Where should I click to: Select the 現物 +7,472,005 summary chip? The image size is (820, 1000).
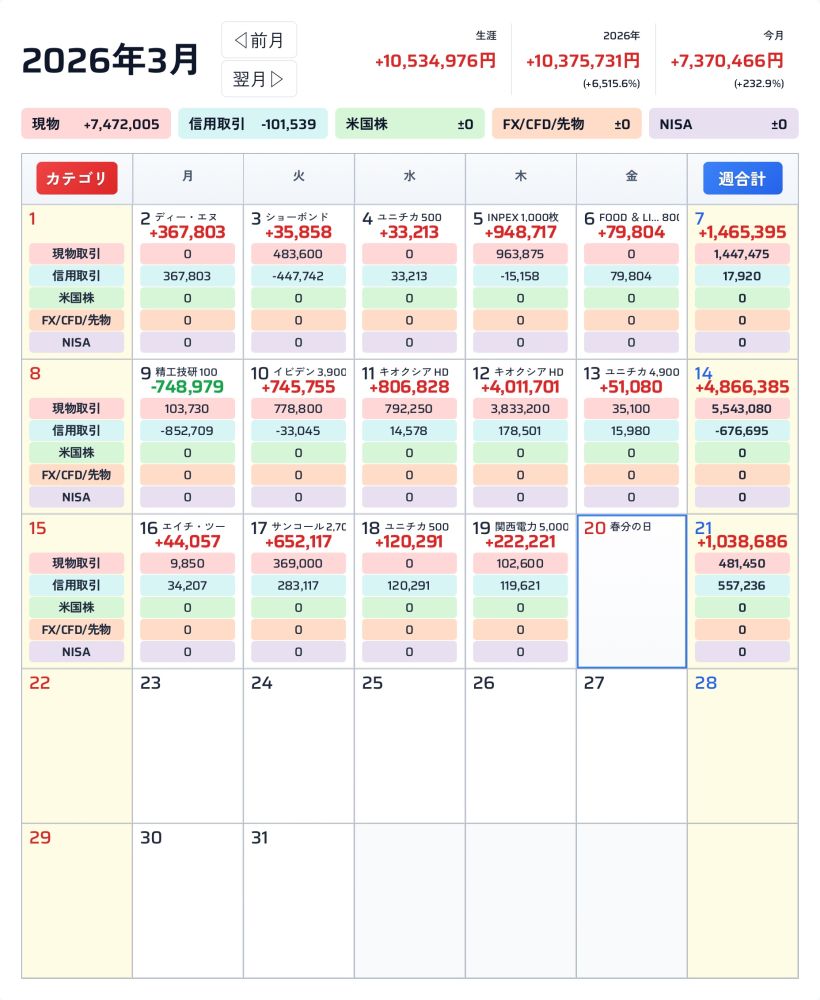coord(96,124)
